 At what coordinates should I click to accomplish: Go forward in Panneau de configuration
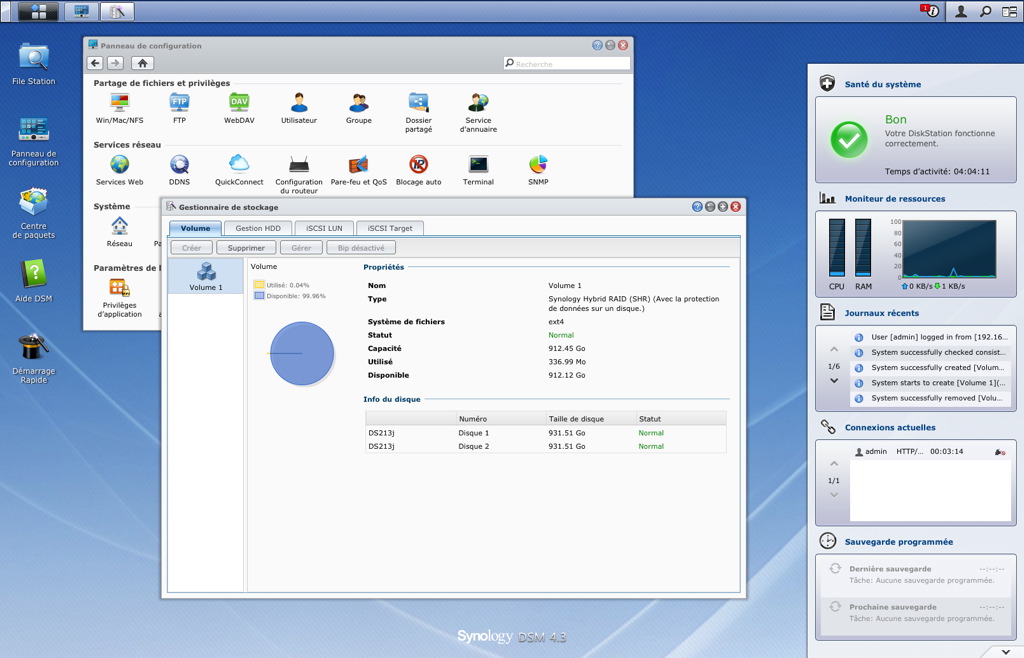coord(115,63)
